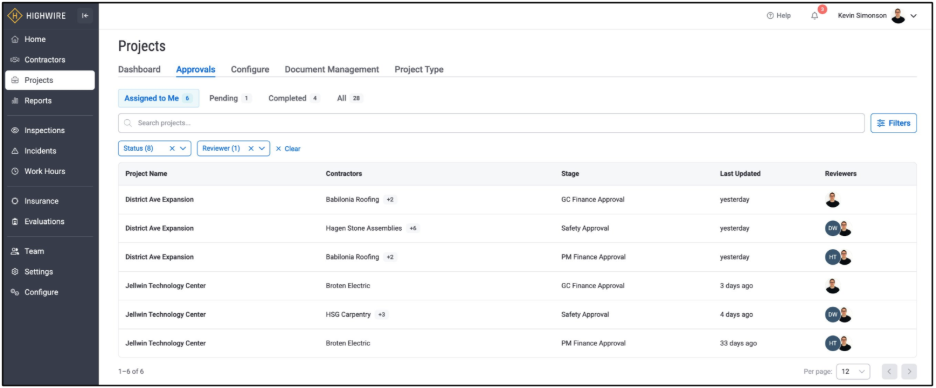Clear all applied filters
This screenshot has height=388, width=936.
point(288,149)
